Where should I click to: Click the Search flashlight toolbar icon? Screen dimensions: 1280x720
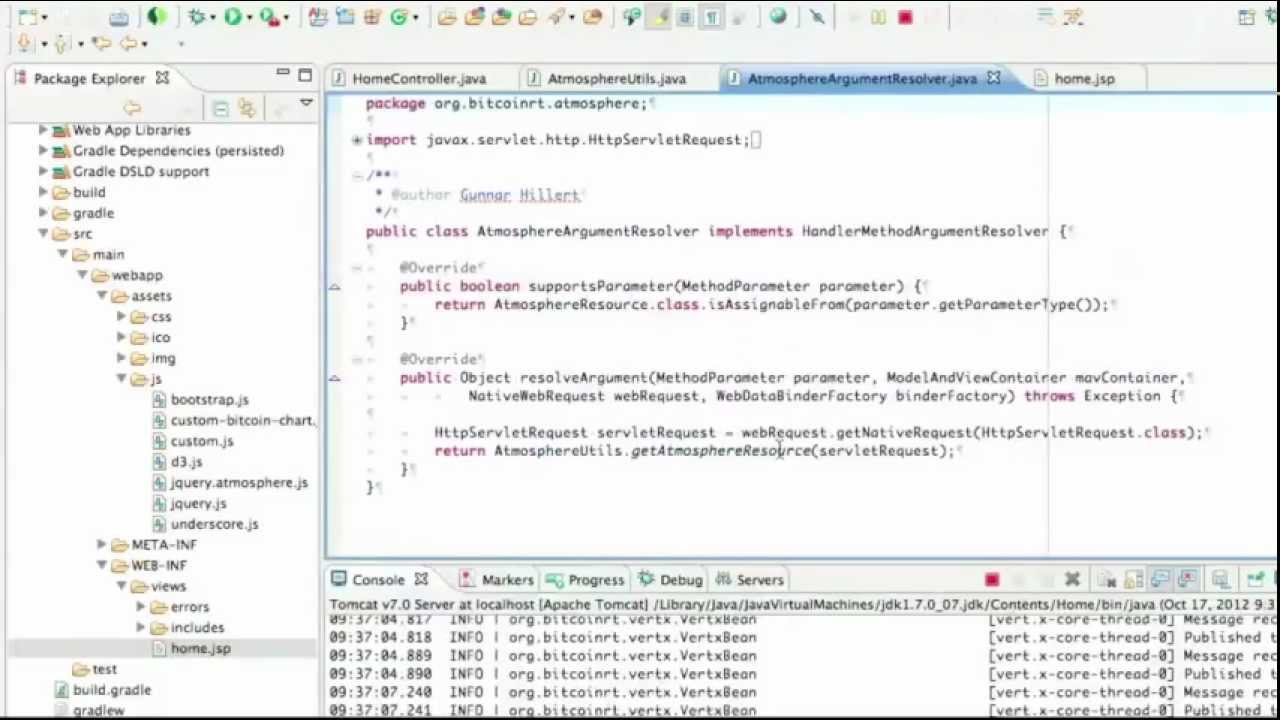(x=557, y=17)
